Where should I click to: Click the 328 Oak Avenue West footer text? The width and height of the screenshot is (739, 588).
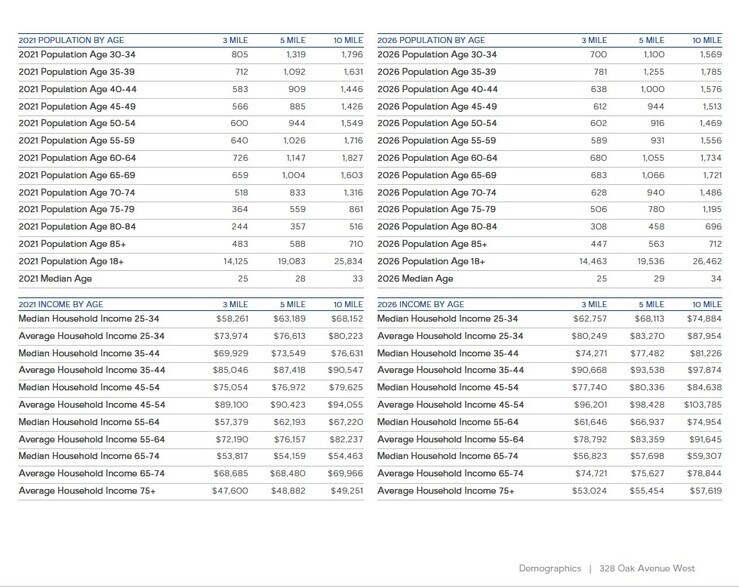pyautogui.click(x=647, y=568)
